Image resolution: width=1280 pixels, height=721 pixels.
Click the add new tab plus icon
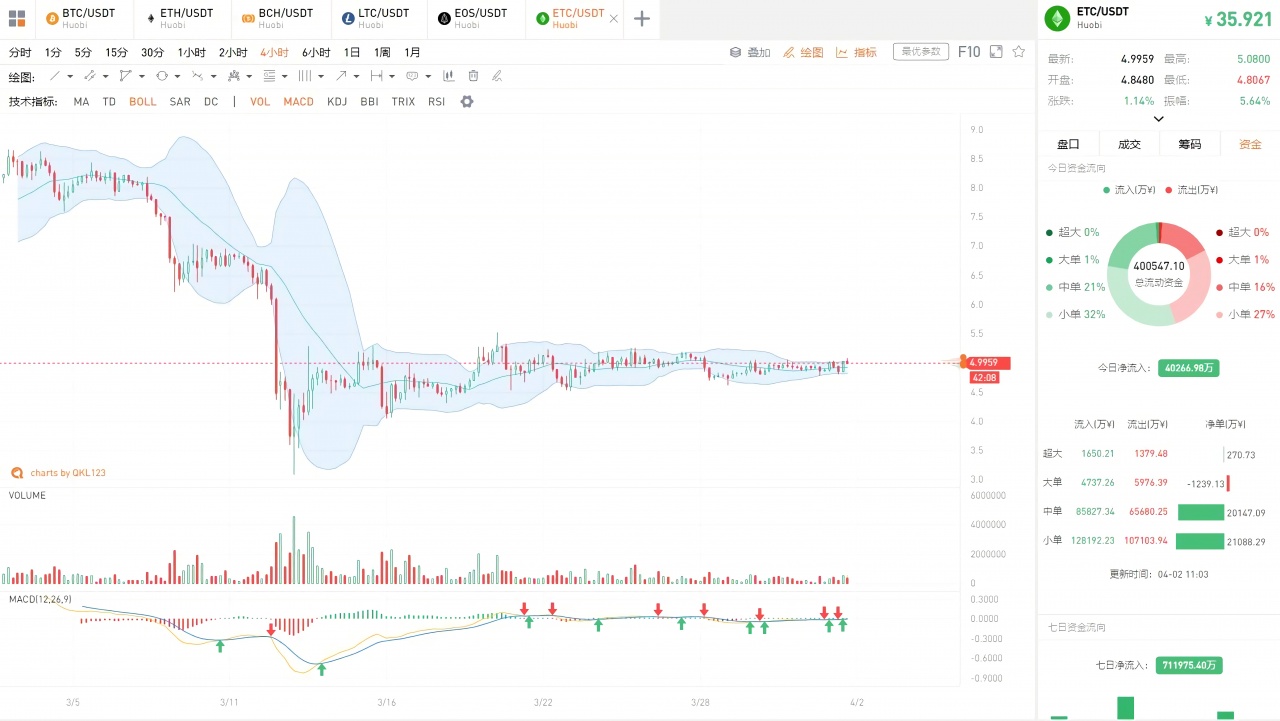point(642,19)
